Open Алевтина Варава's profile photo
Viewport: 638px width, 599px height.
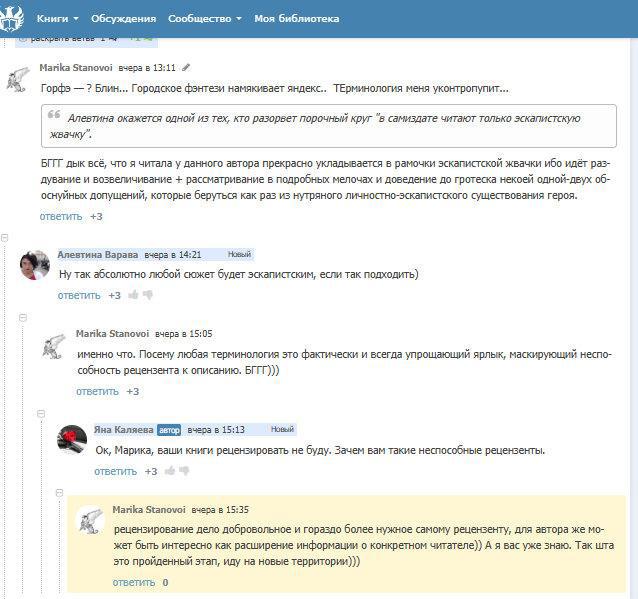click(x=35, y=264)
